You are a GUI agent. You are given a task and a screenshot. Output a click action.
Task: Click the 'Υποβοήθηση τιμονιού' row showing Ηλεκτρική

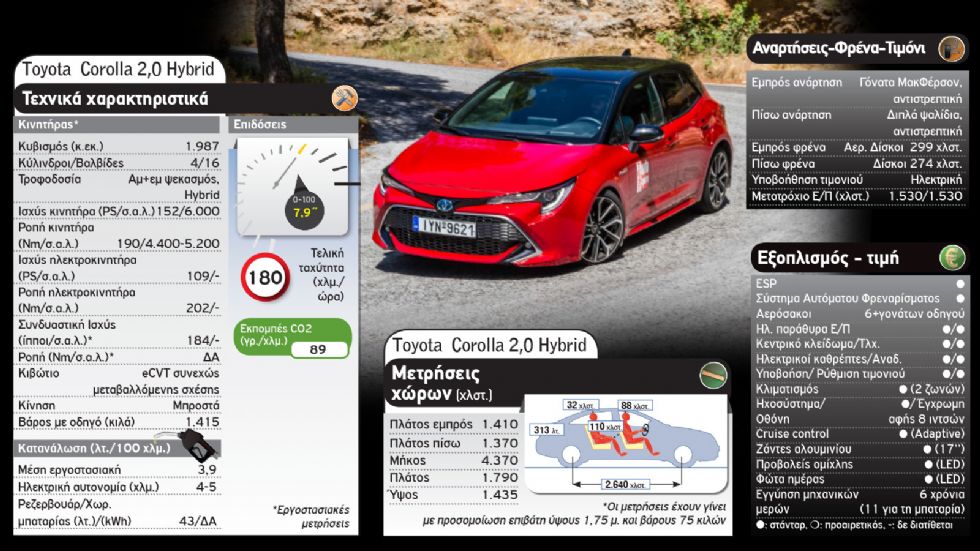tap(857, 180)
